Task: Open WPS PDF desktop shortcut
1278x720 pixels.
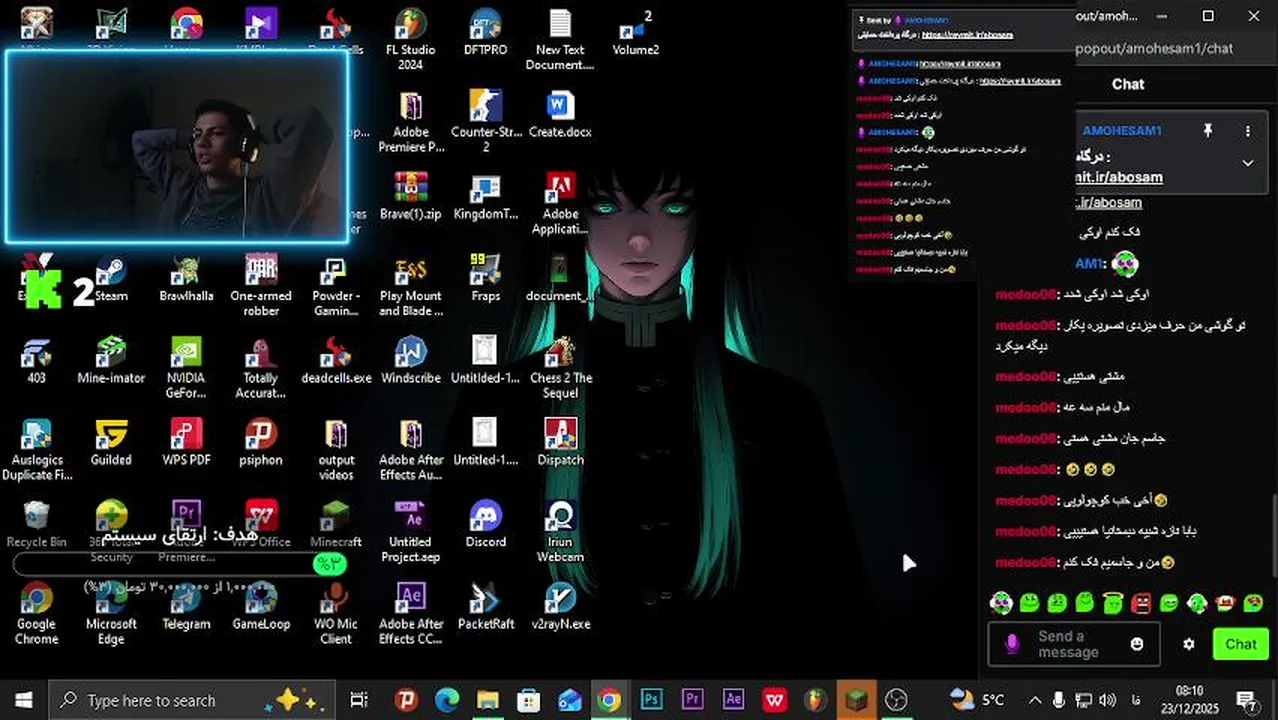Action: point(186,442)
